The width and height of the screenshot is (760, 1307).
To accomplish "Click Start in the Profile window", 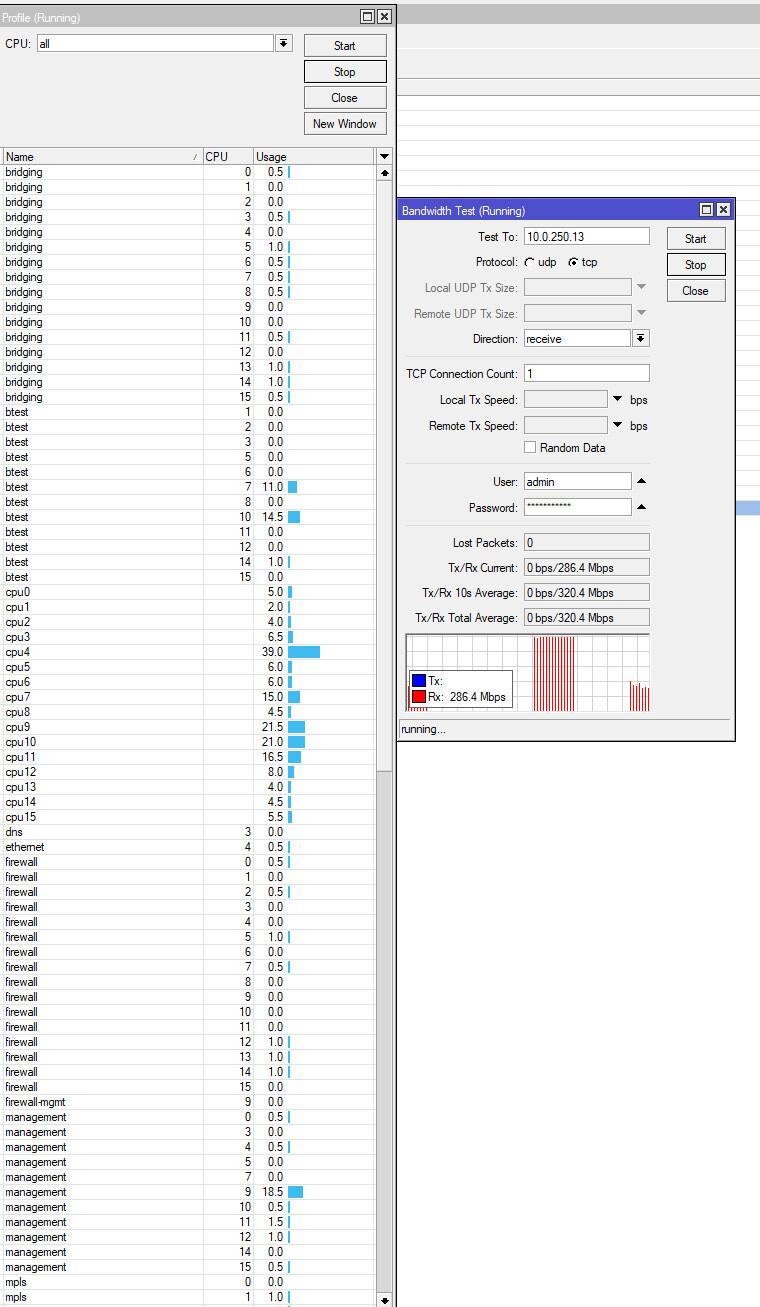I will [x=345, y=46].
